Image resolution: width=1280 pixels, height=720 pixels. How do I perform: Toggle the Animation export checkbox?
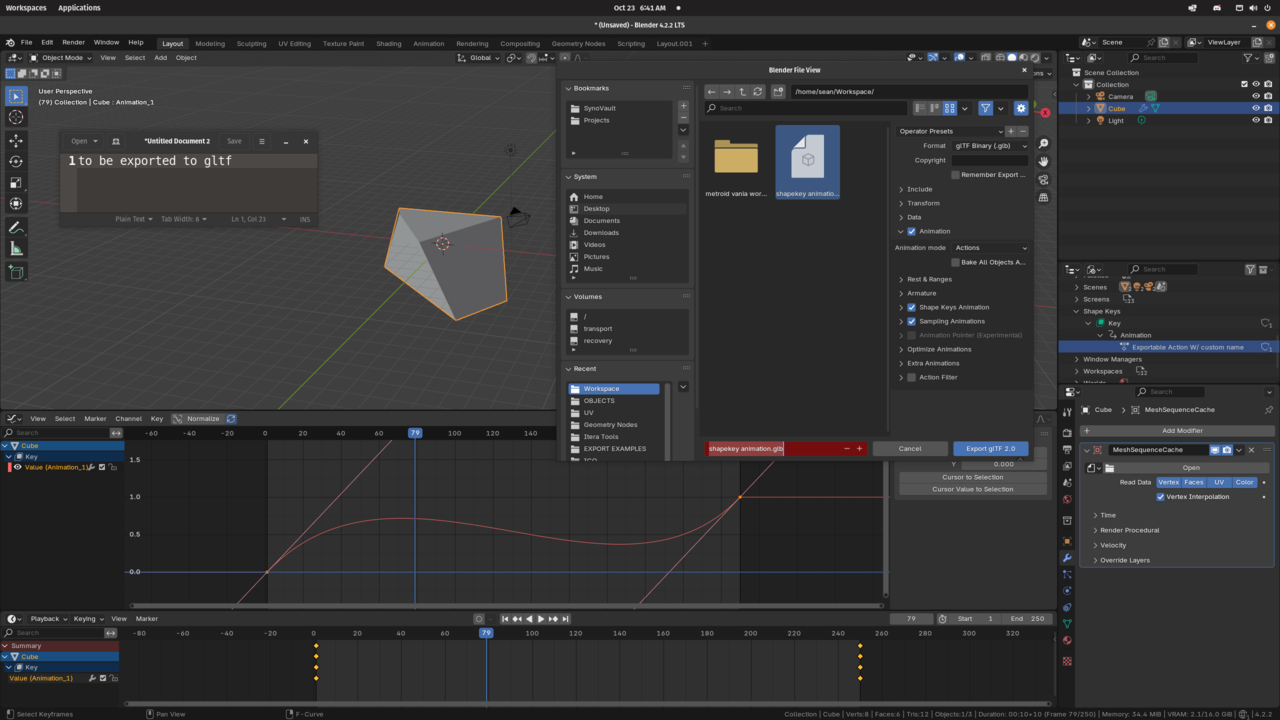coord(912,231)
